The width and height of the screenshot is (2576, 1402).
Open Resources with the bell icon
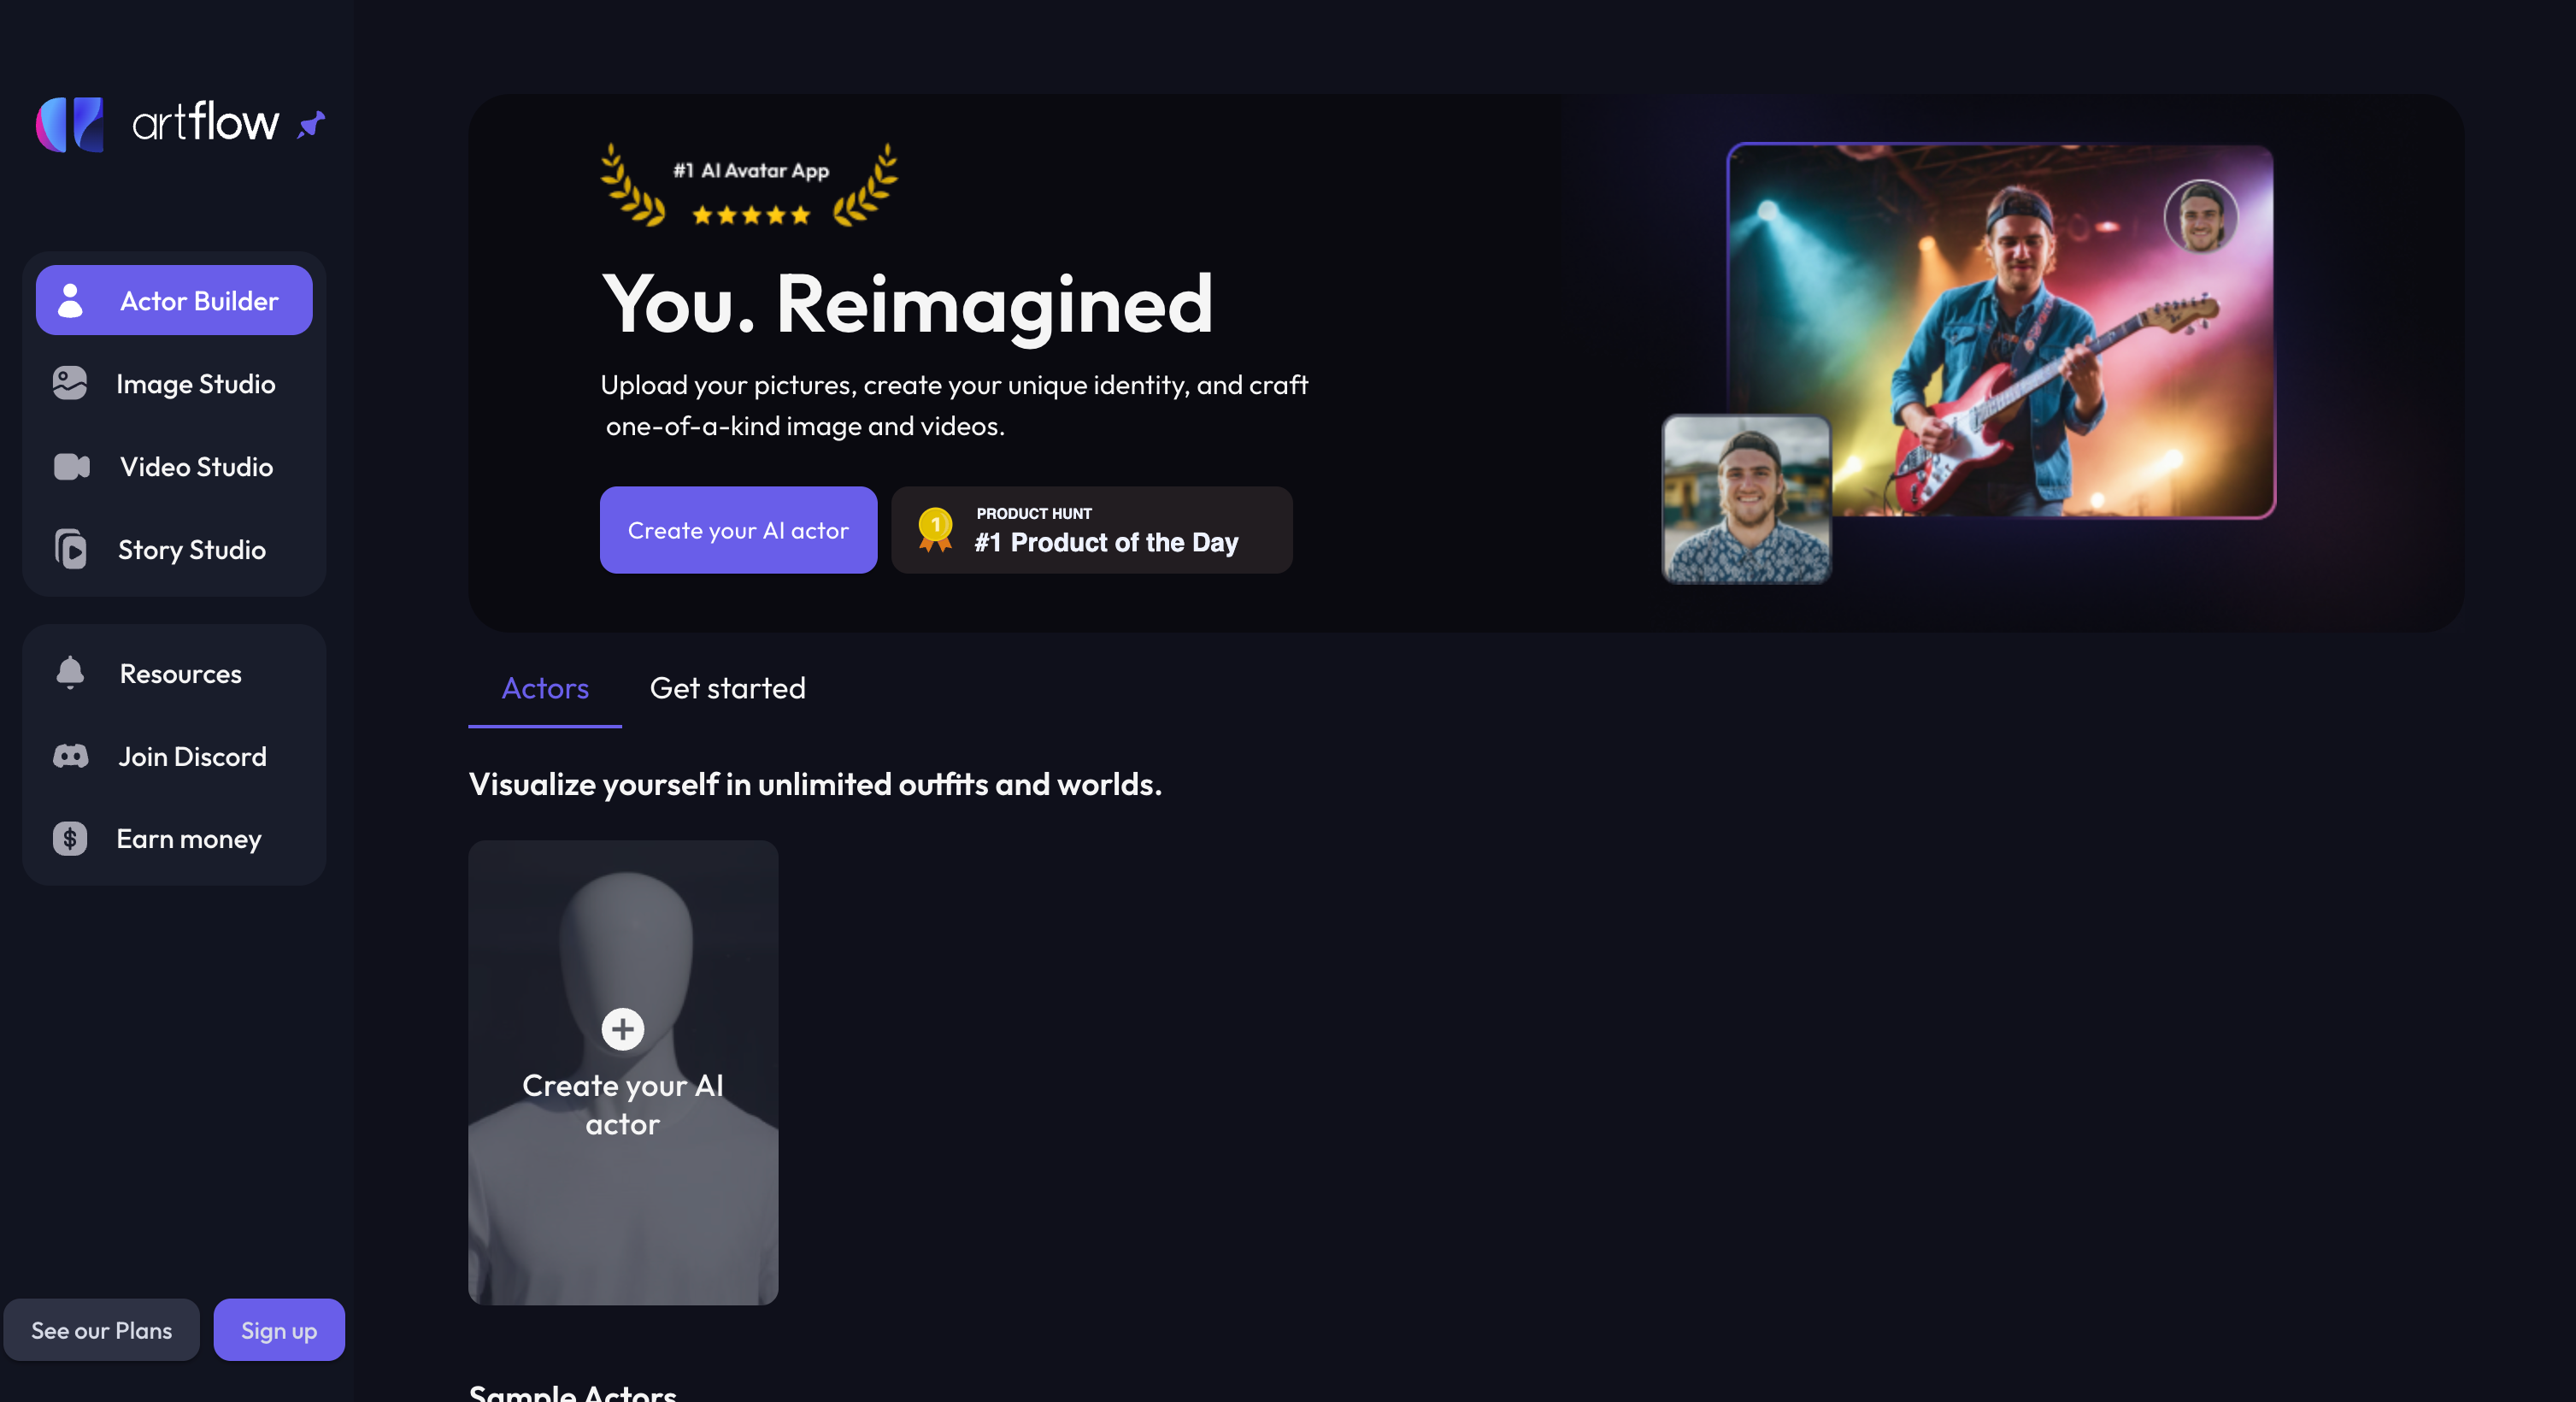pos(70,673)
